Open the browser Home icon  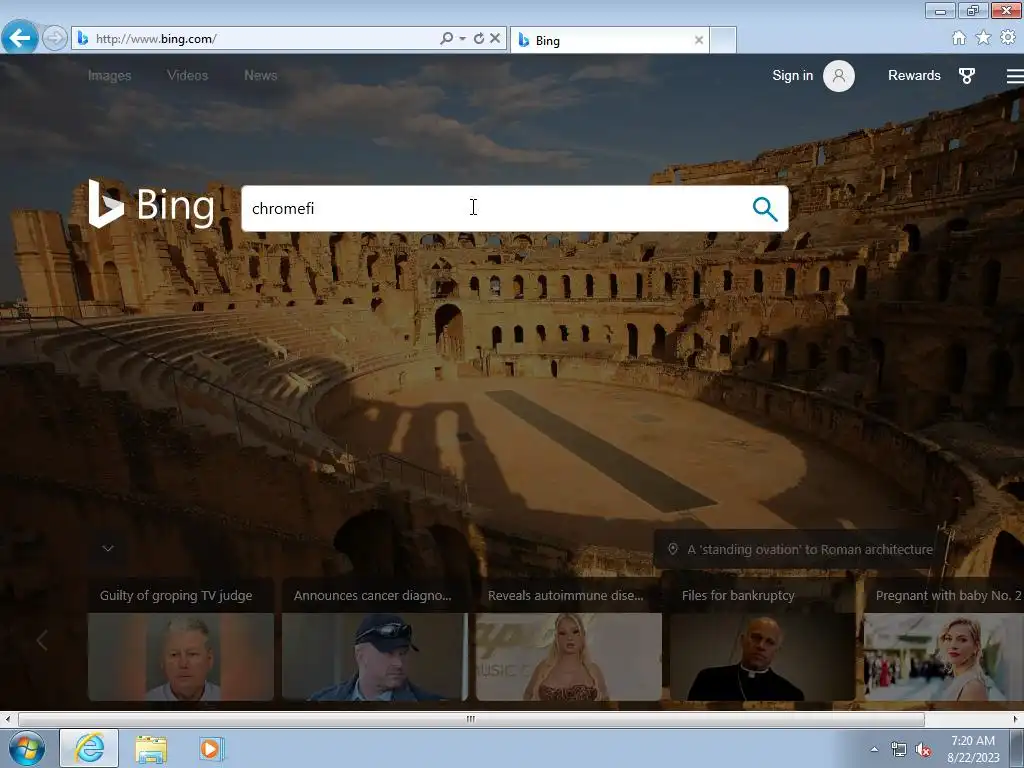(x=959, y=38)
